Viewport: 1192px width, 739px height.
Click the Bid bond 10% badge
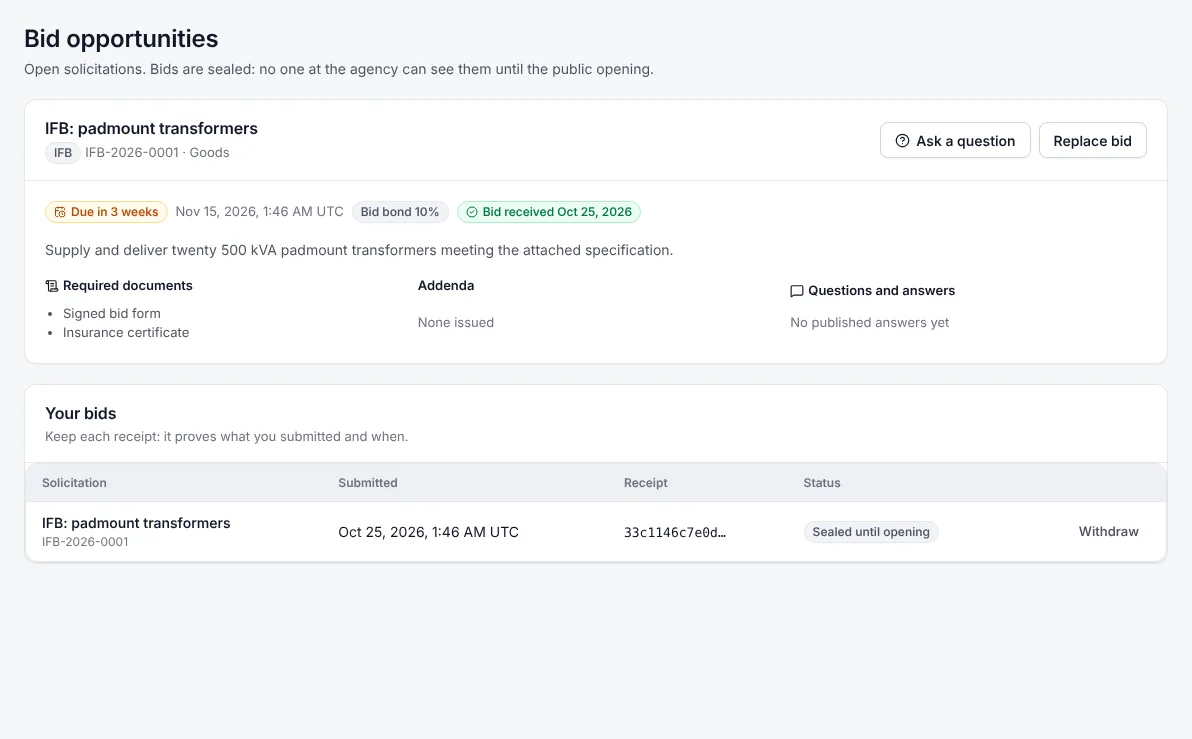pyautogui.click(x=400, y=212)
